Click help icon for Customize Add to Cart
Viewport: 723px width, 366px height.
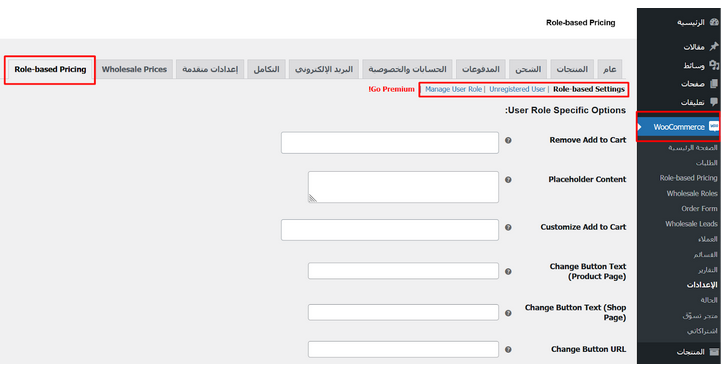[x=508, y=227]
